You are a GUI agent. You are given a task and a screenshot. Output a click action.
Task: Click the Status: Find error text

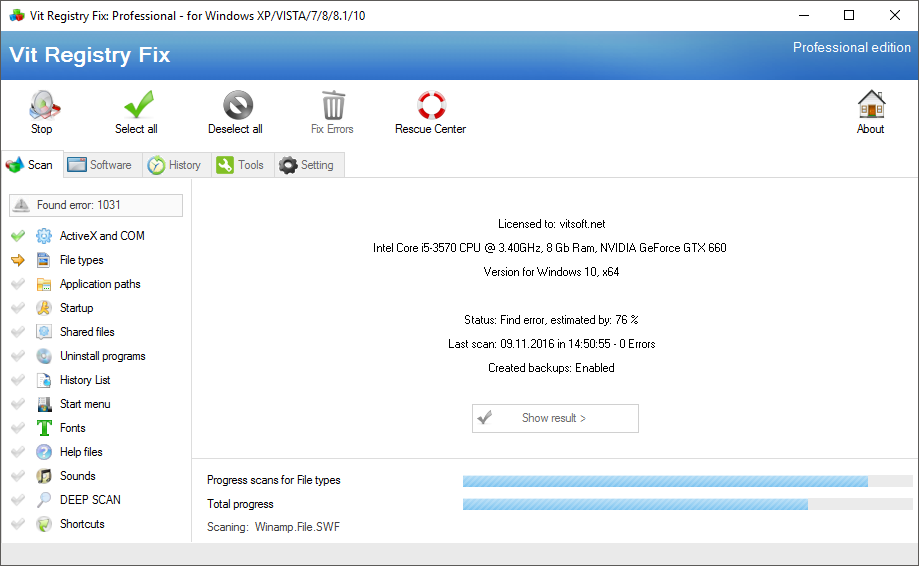tap(552, 320)
